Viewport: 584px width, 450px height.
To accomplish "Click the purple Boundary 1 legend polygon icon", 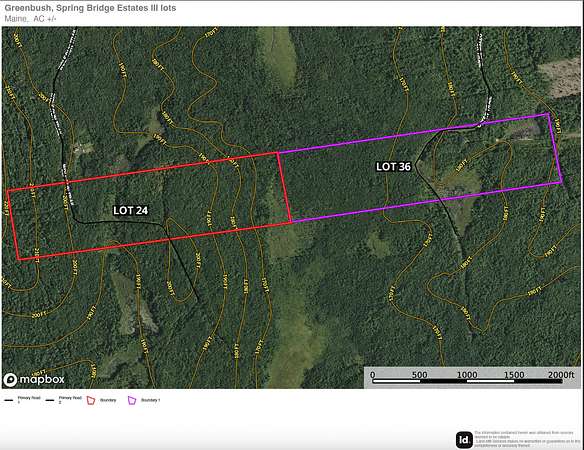I will [132, 400].
